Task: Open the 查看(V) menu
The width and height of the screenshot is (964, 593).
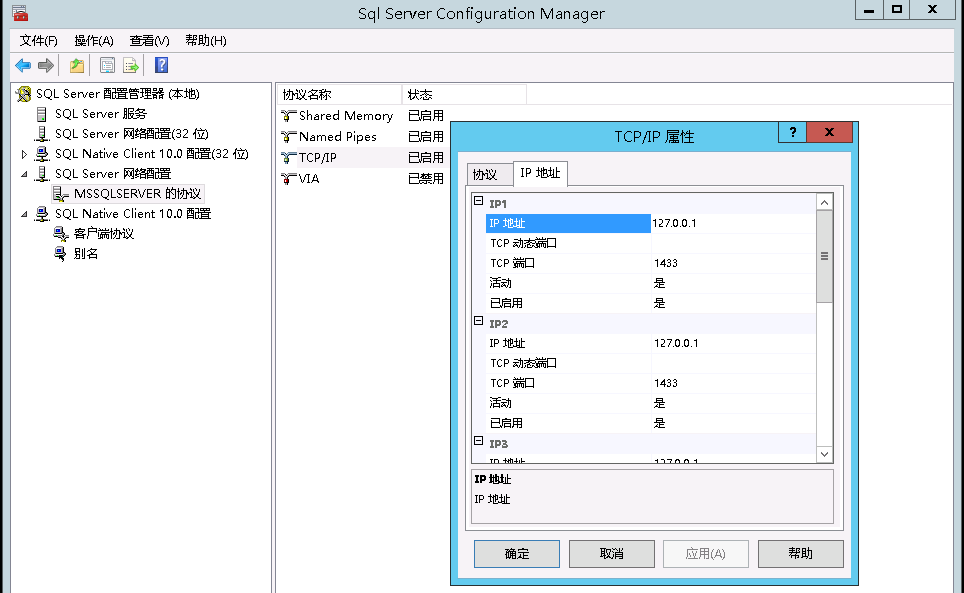Action: [149, 41]
